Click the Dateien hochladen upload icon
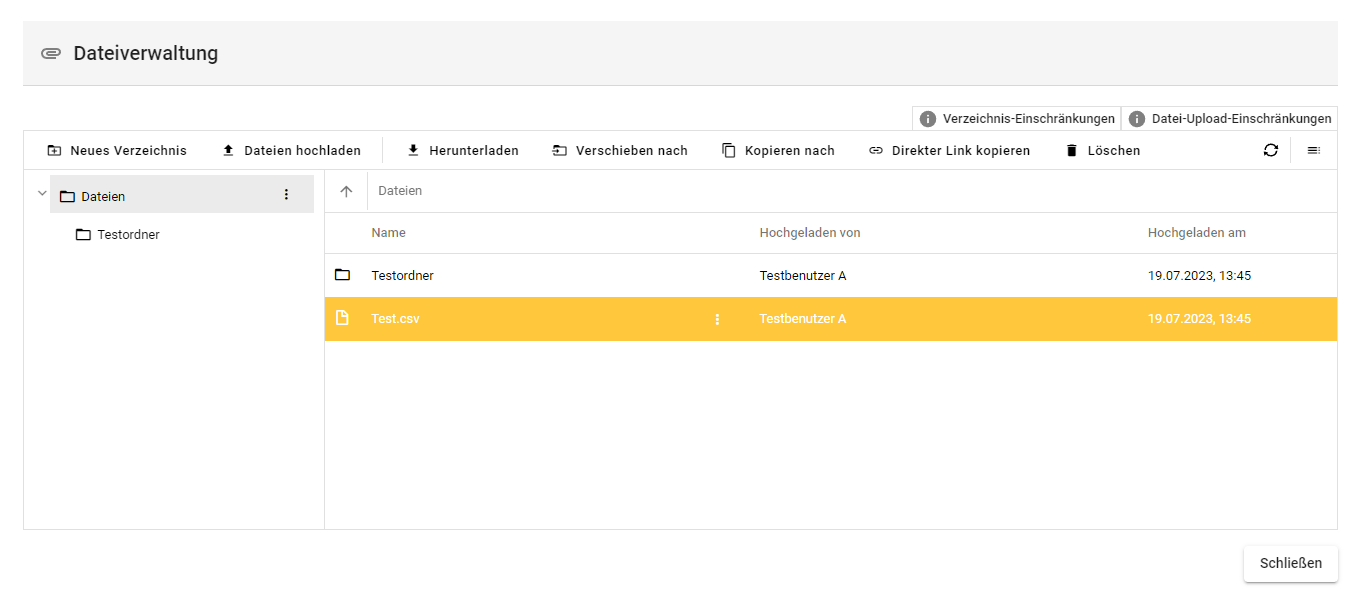 coord(228,151)
